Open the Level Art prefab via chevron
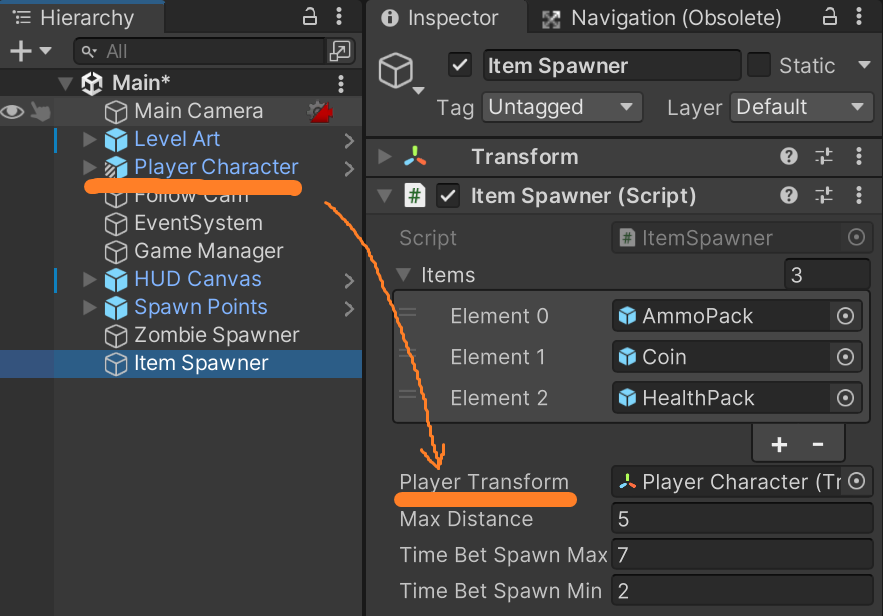 tap(349, 140)
